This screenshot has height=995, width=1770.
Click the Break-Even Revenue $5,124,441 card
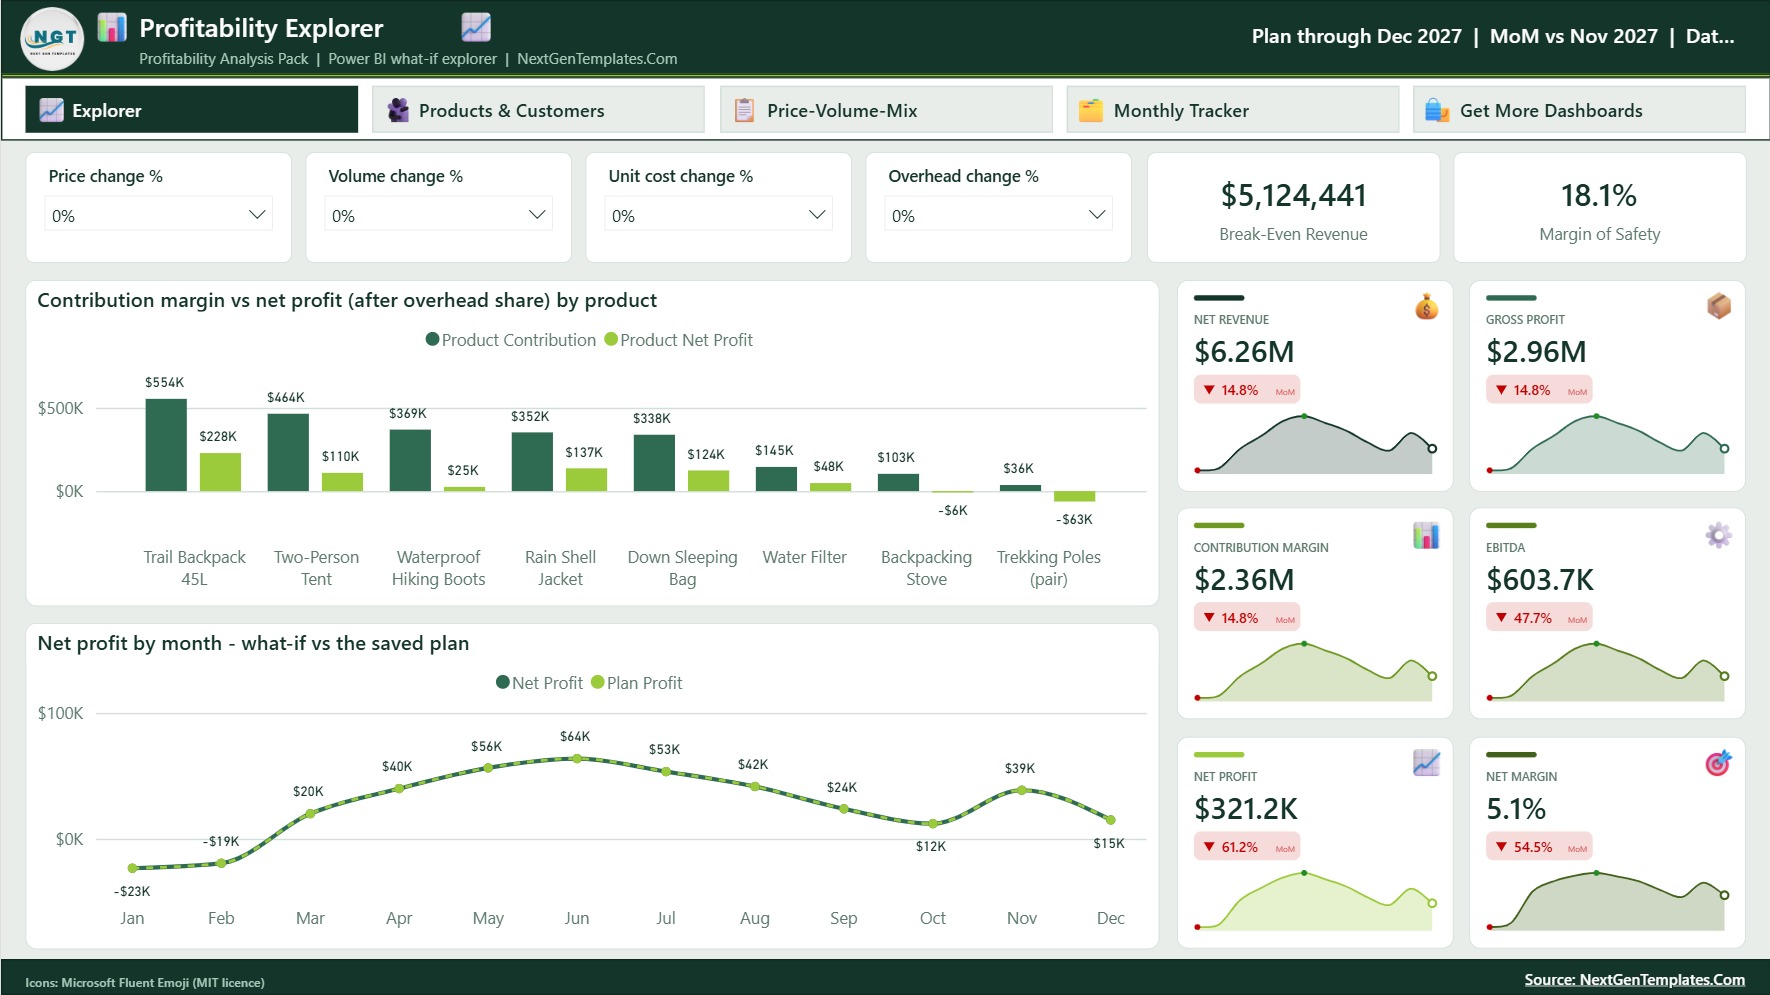point(1293,208)
